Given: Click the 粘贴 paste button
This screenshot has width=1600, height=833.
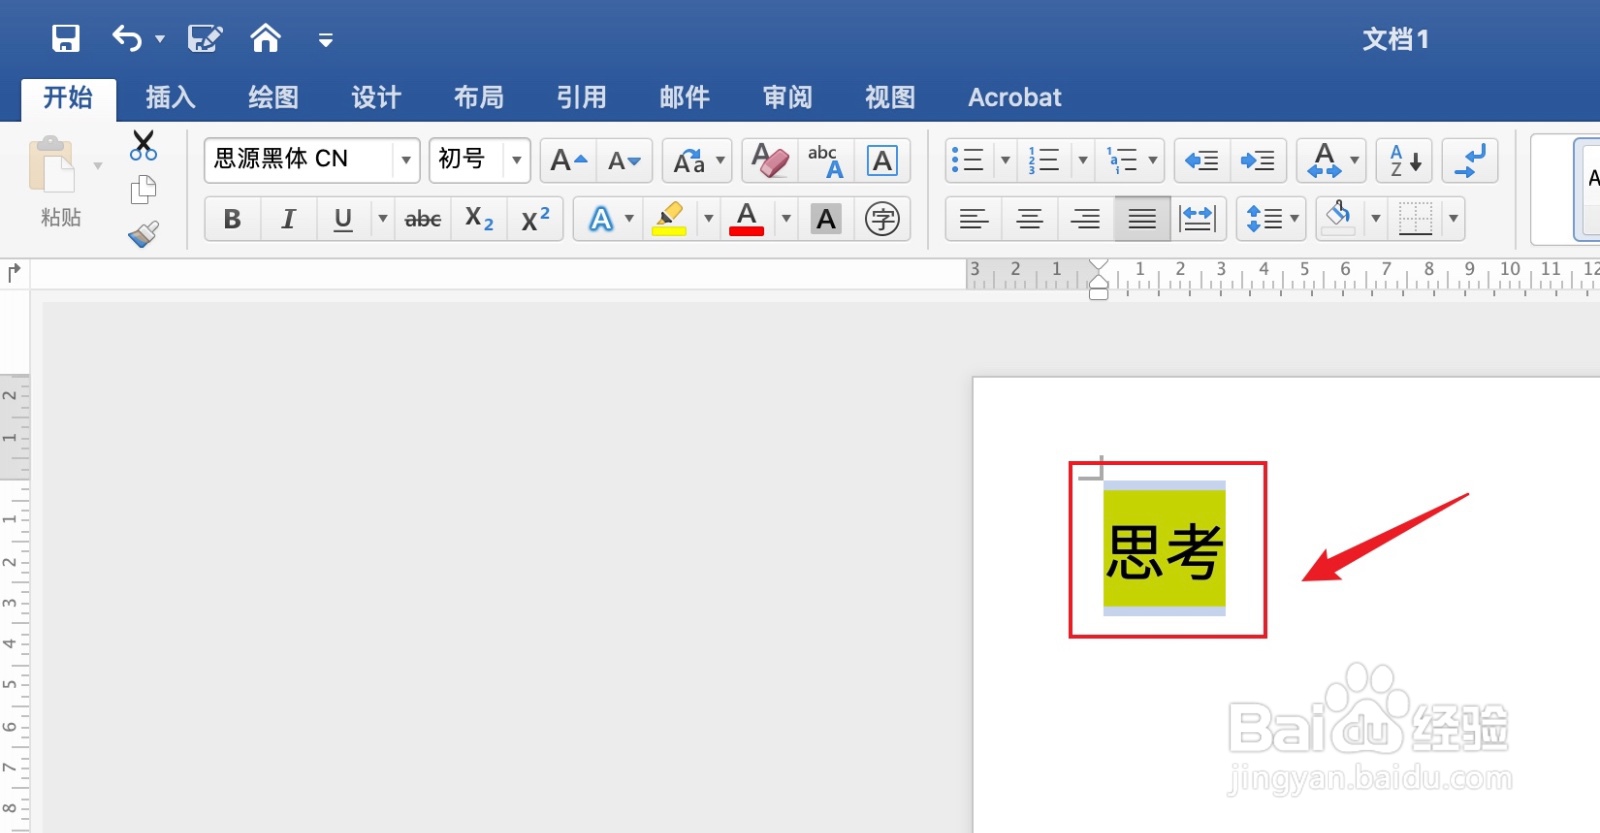Looking at the screenshot, I should point(55,180).
